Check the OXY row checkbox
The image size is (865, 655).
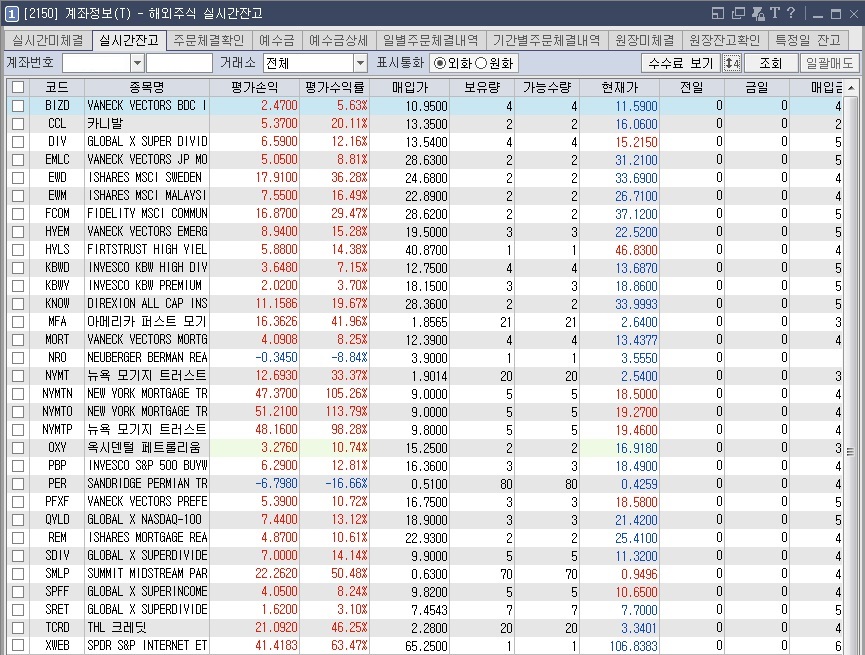[18, 448]
